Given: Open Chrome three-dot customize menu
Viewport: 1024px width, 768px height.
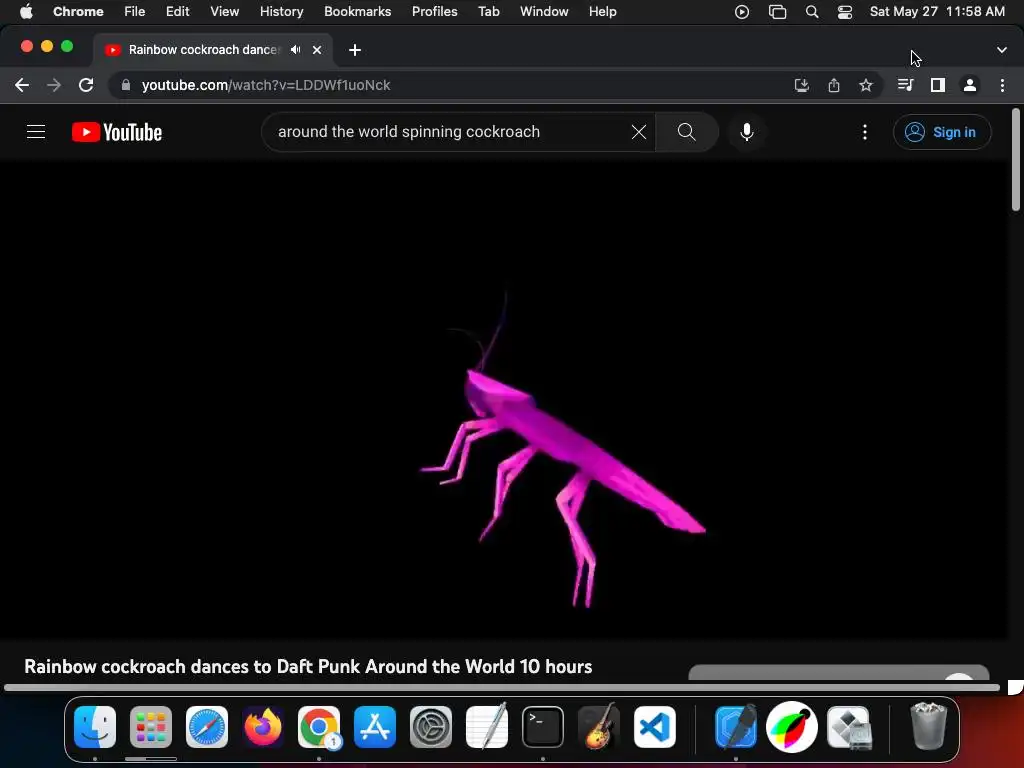Looking at the screenshot, I should pos(1002,85).
